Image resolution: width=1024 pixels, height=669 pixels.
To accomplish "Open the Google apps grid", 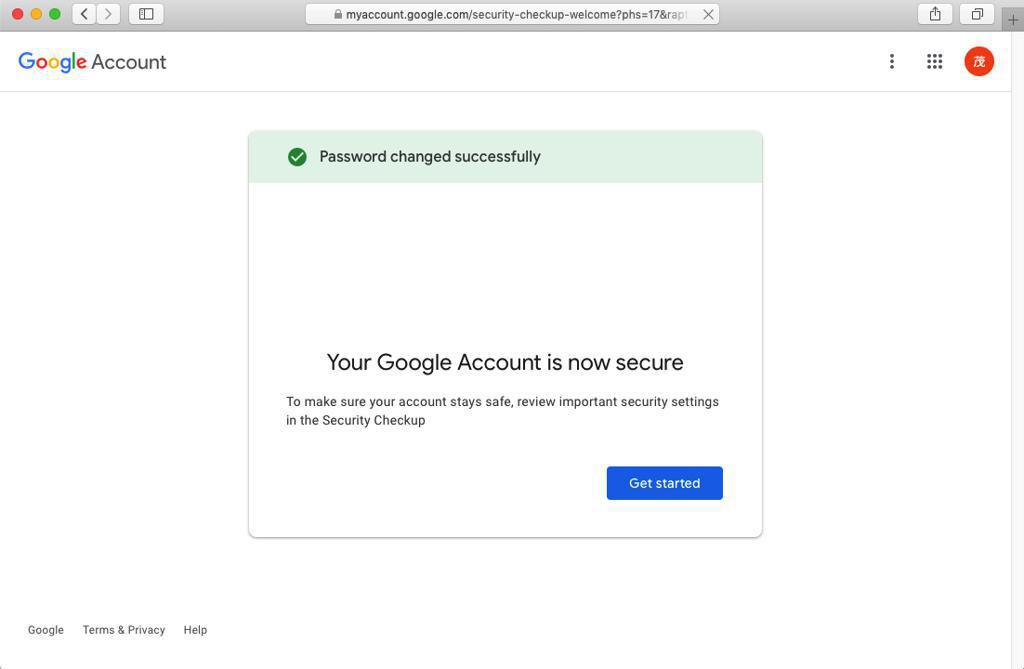I will coord(934,62).
